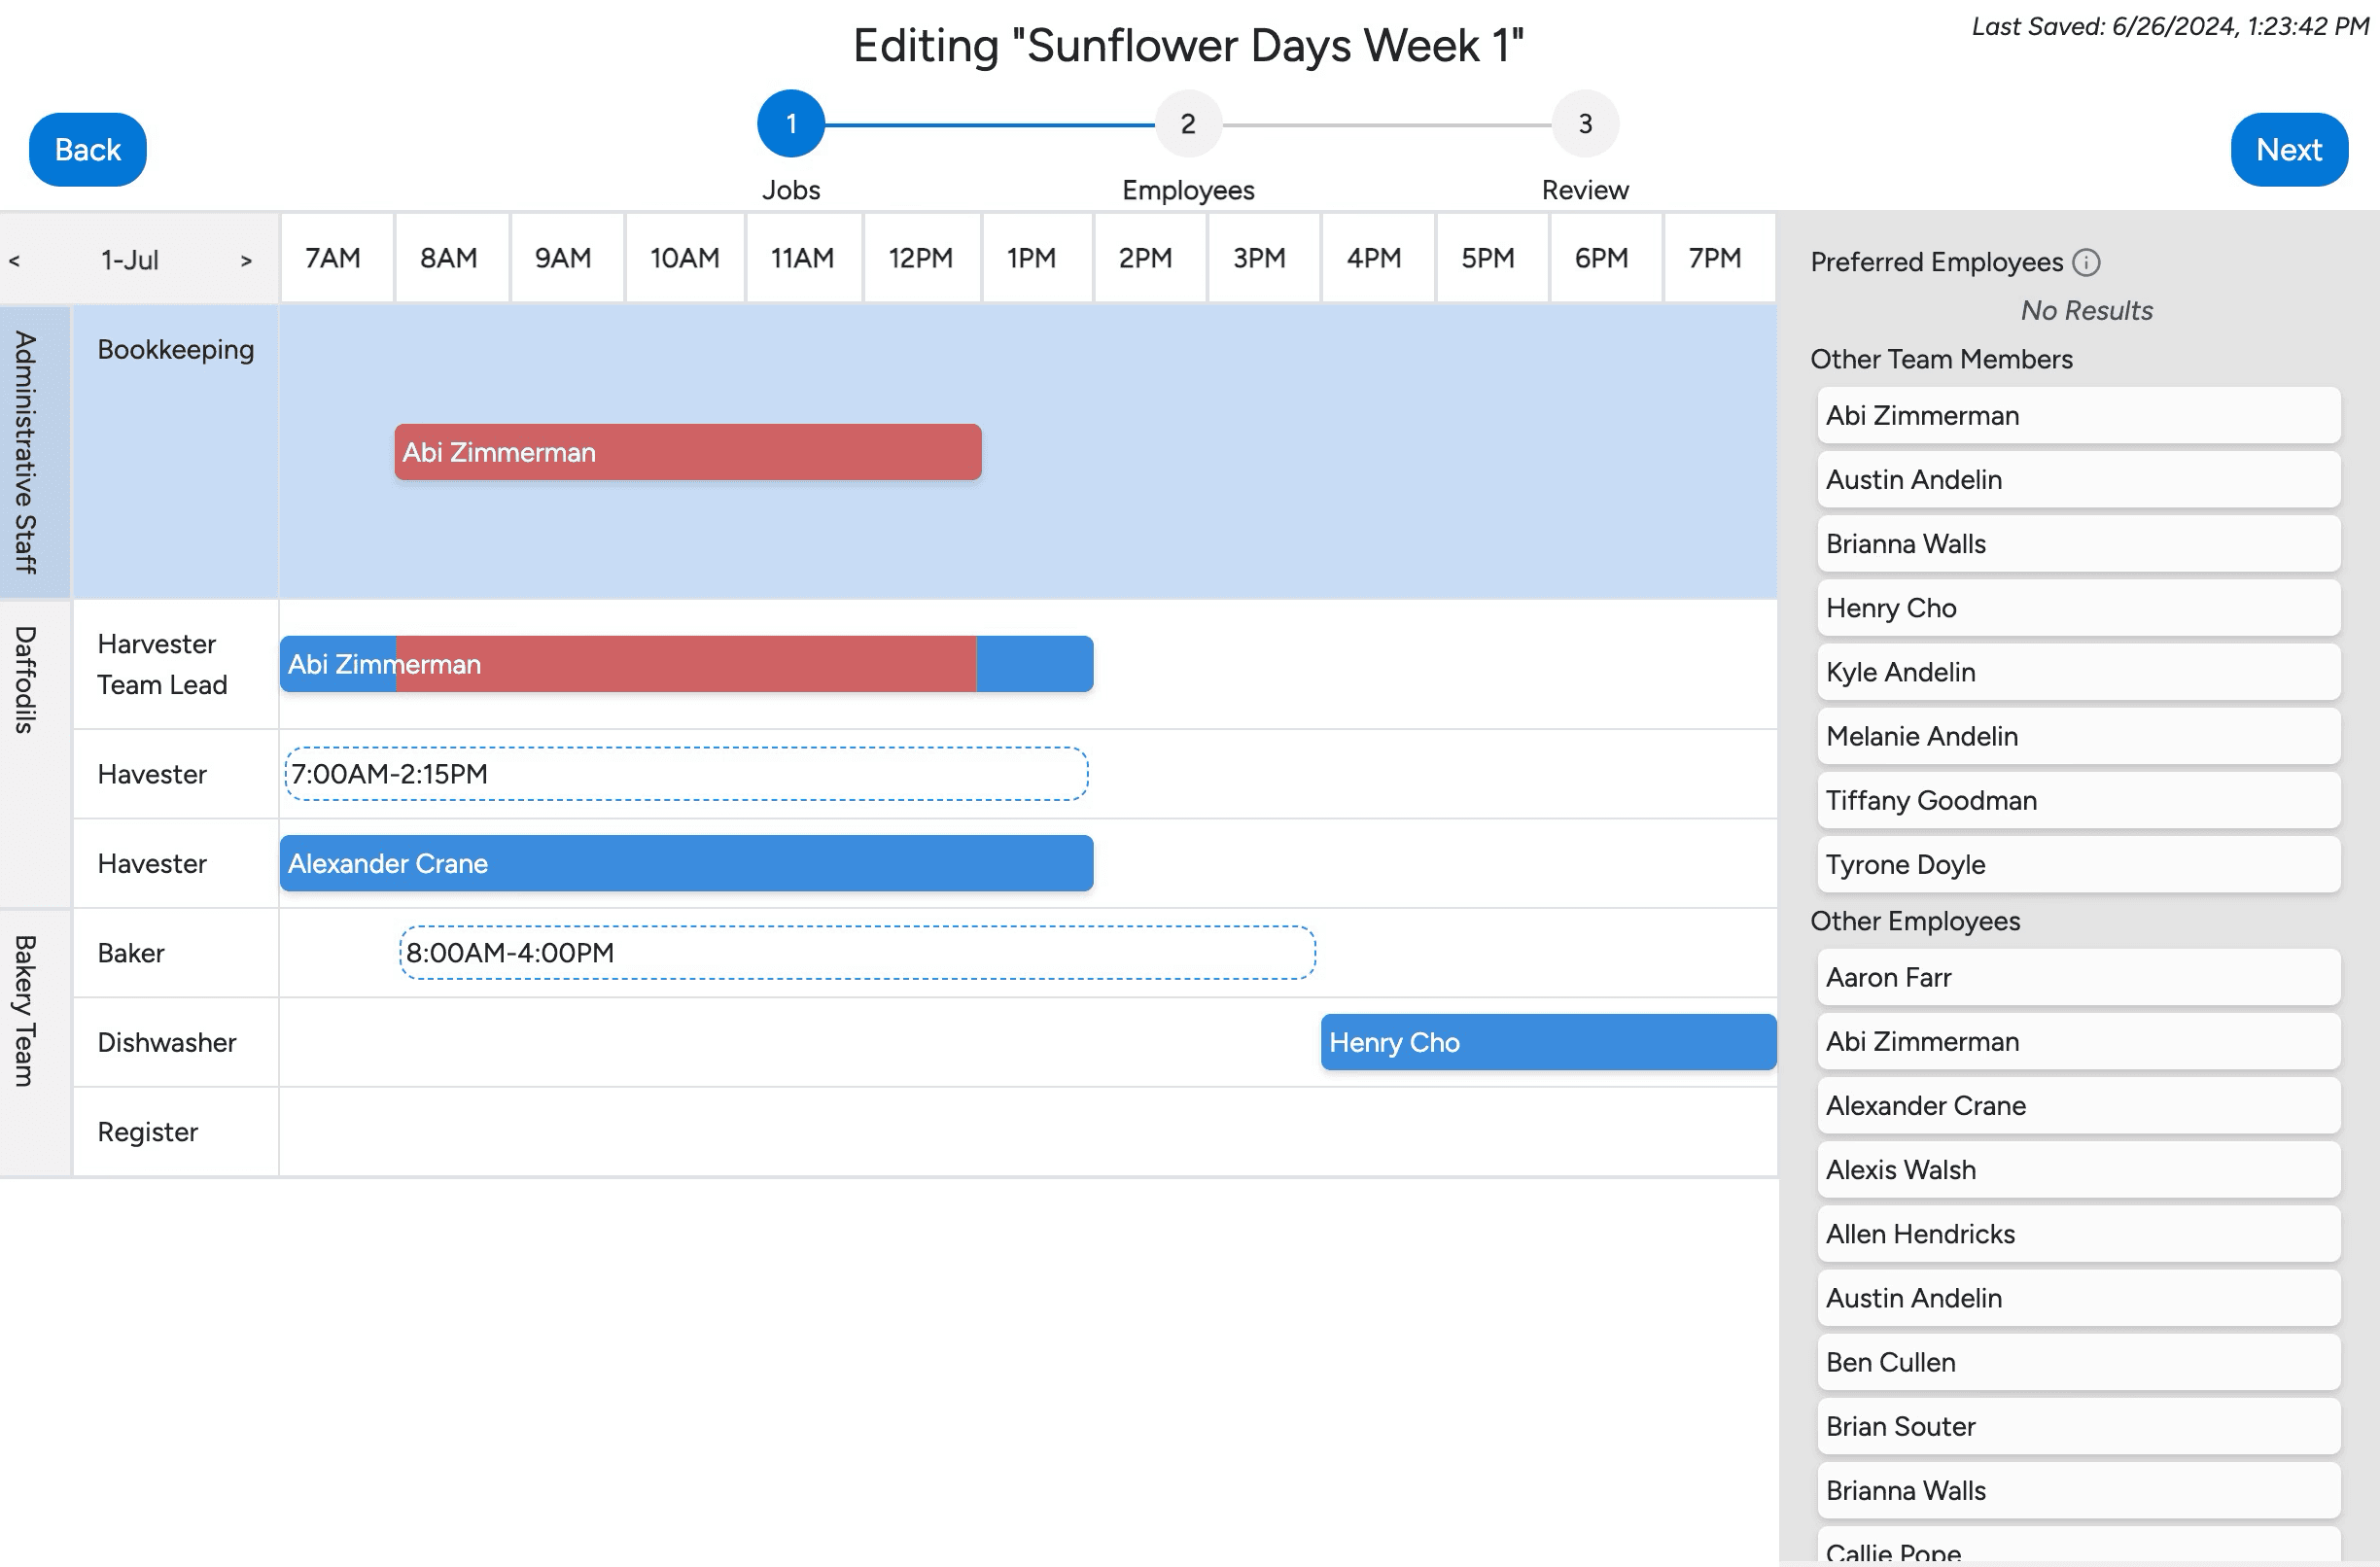
Task: Click step 1 Jobs circle
Action: point(790,124)
